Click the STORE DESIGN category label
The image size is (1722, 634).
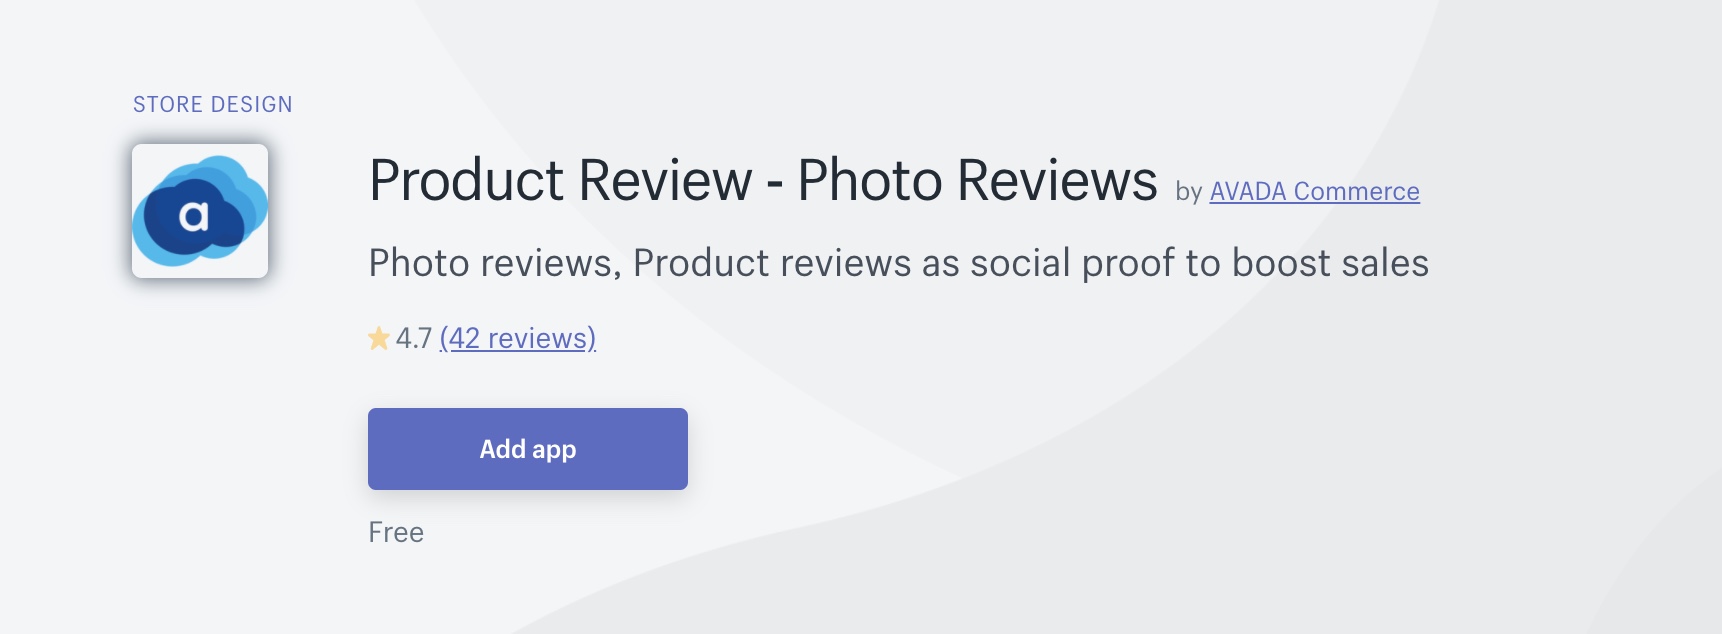click(213, 104)
